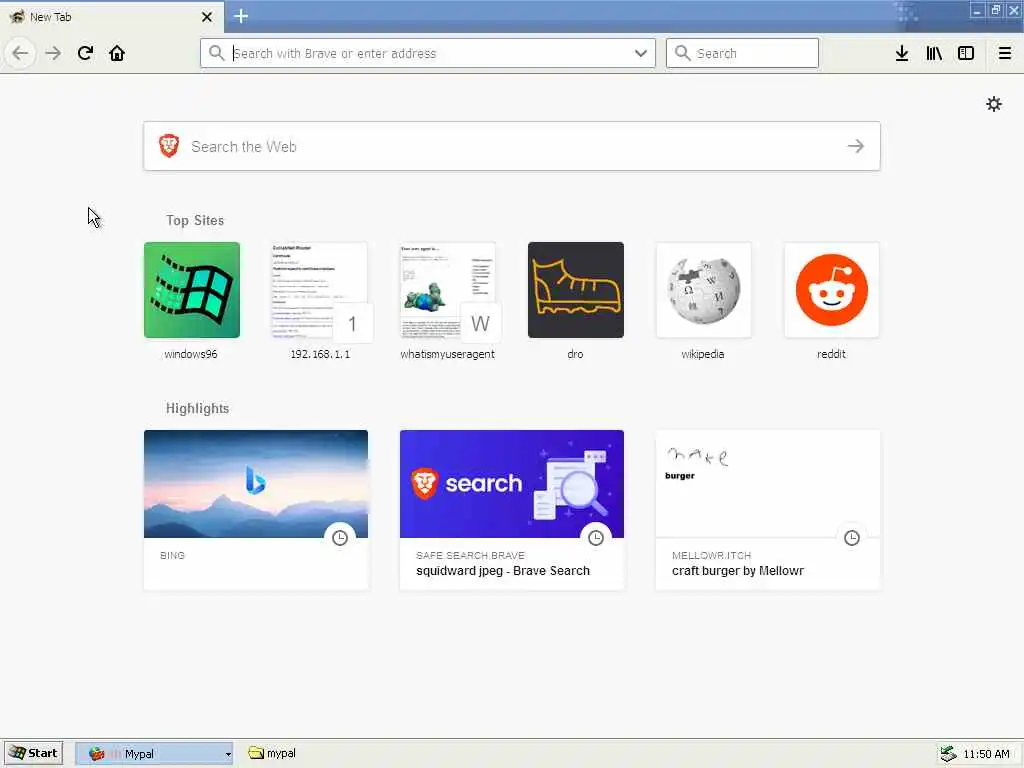Switch to Mypal taskbar button
Screen dimensions: 1024x768
pyautogui.click(x=153, y=753)
